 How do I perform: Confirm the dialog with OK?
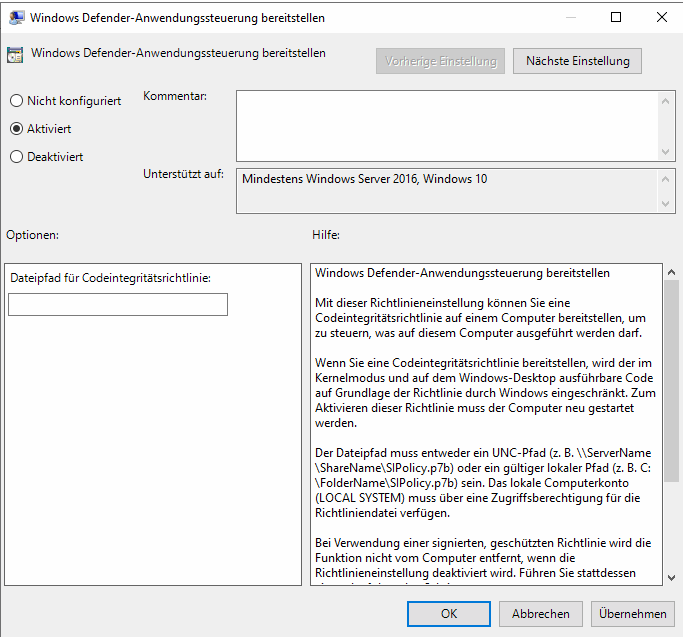coord(449,614)
